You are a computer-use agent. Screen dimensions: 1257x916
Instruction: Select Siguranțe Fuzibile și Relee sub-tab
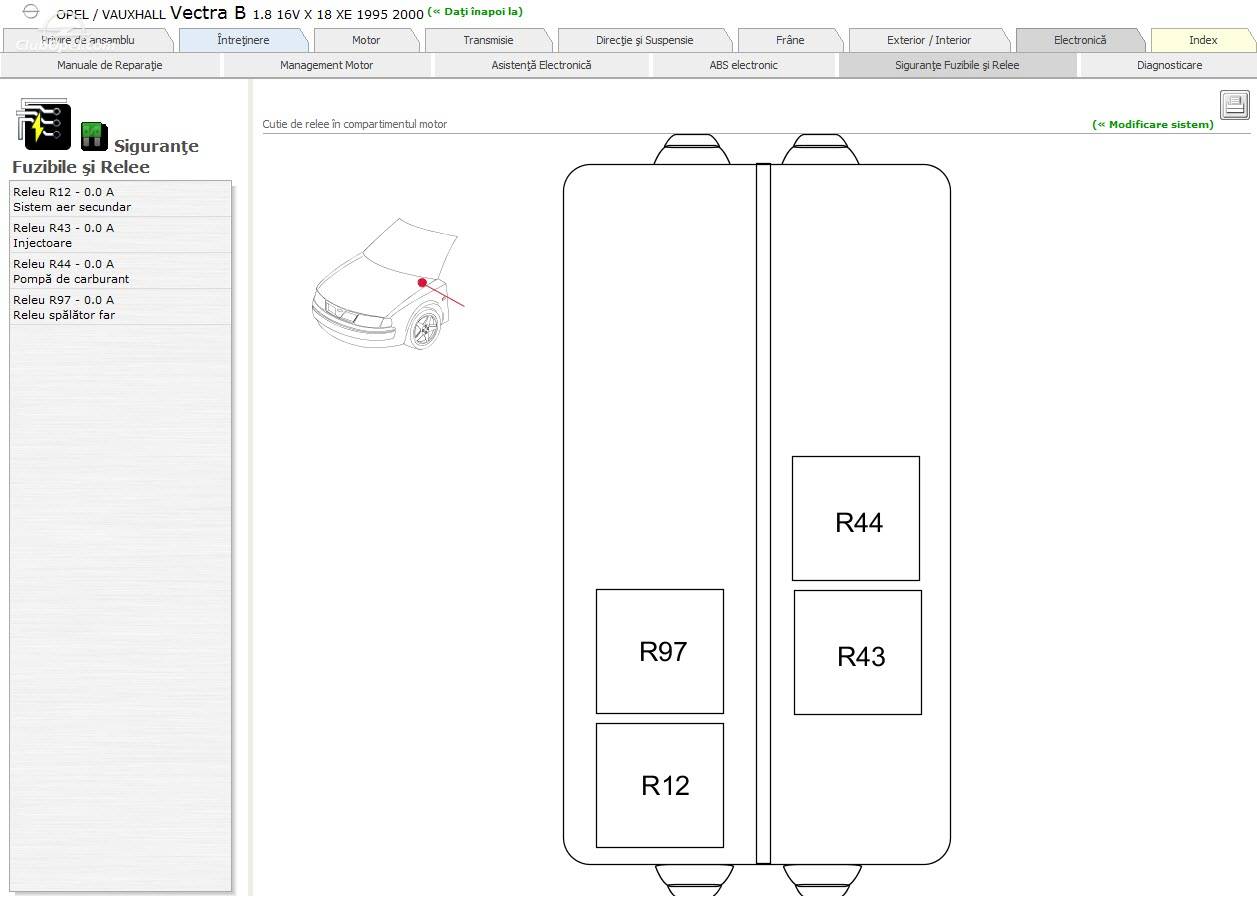[957, 65]
